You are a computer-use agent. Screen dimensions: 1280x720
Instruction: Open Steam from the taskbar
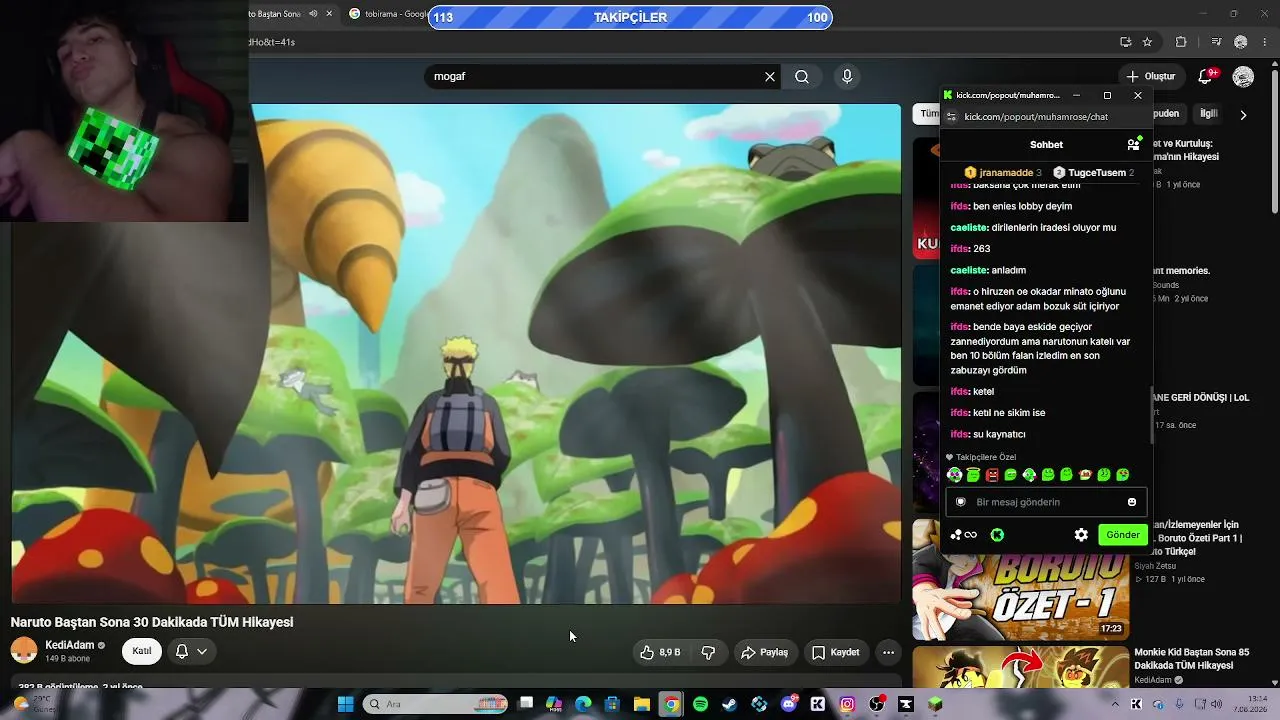[729, 704]
